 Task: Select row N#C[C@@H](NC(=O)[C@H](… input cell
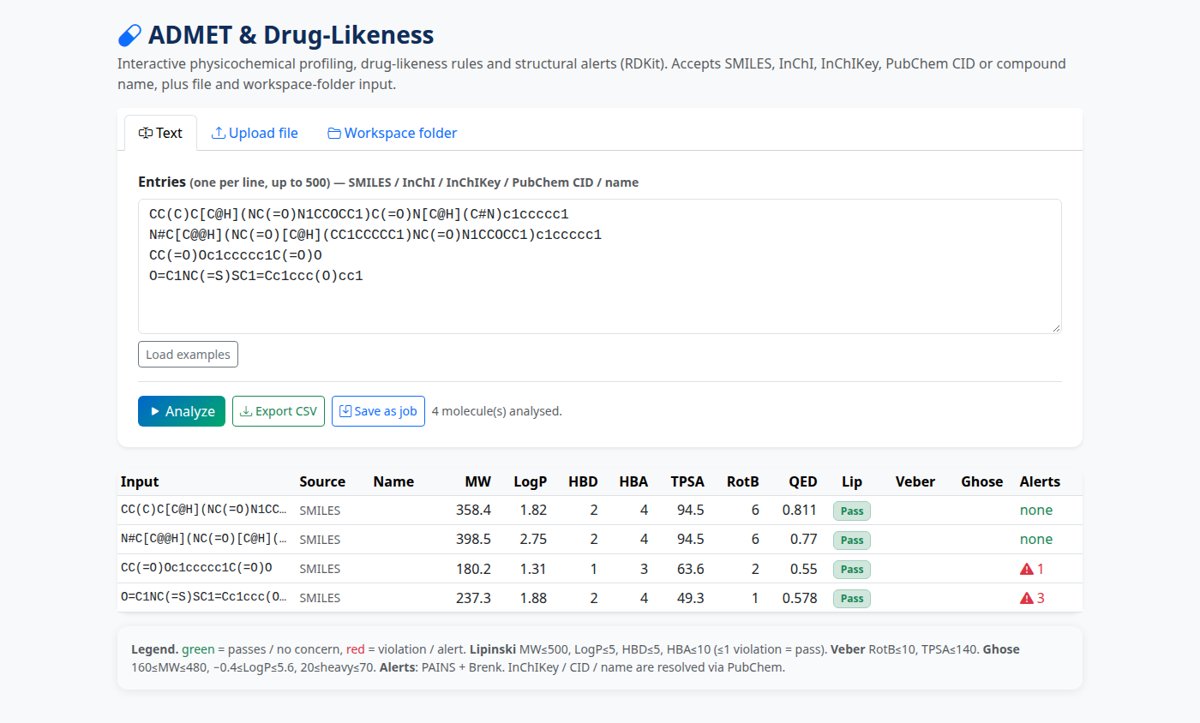click(x=204, y=539)
